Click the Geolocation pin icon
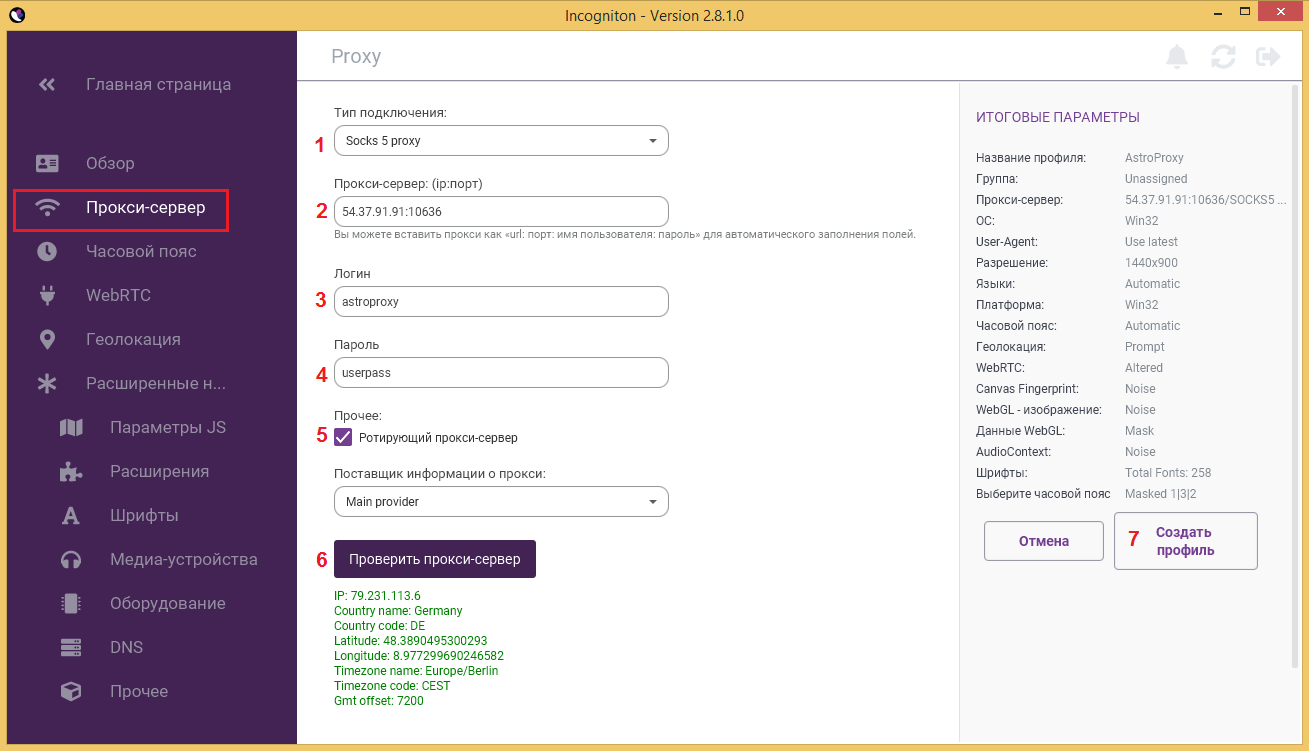Screen dimensions: 1309x751 (47, 339)
